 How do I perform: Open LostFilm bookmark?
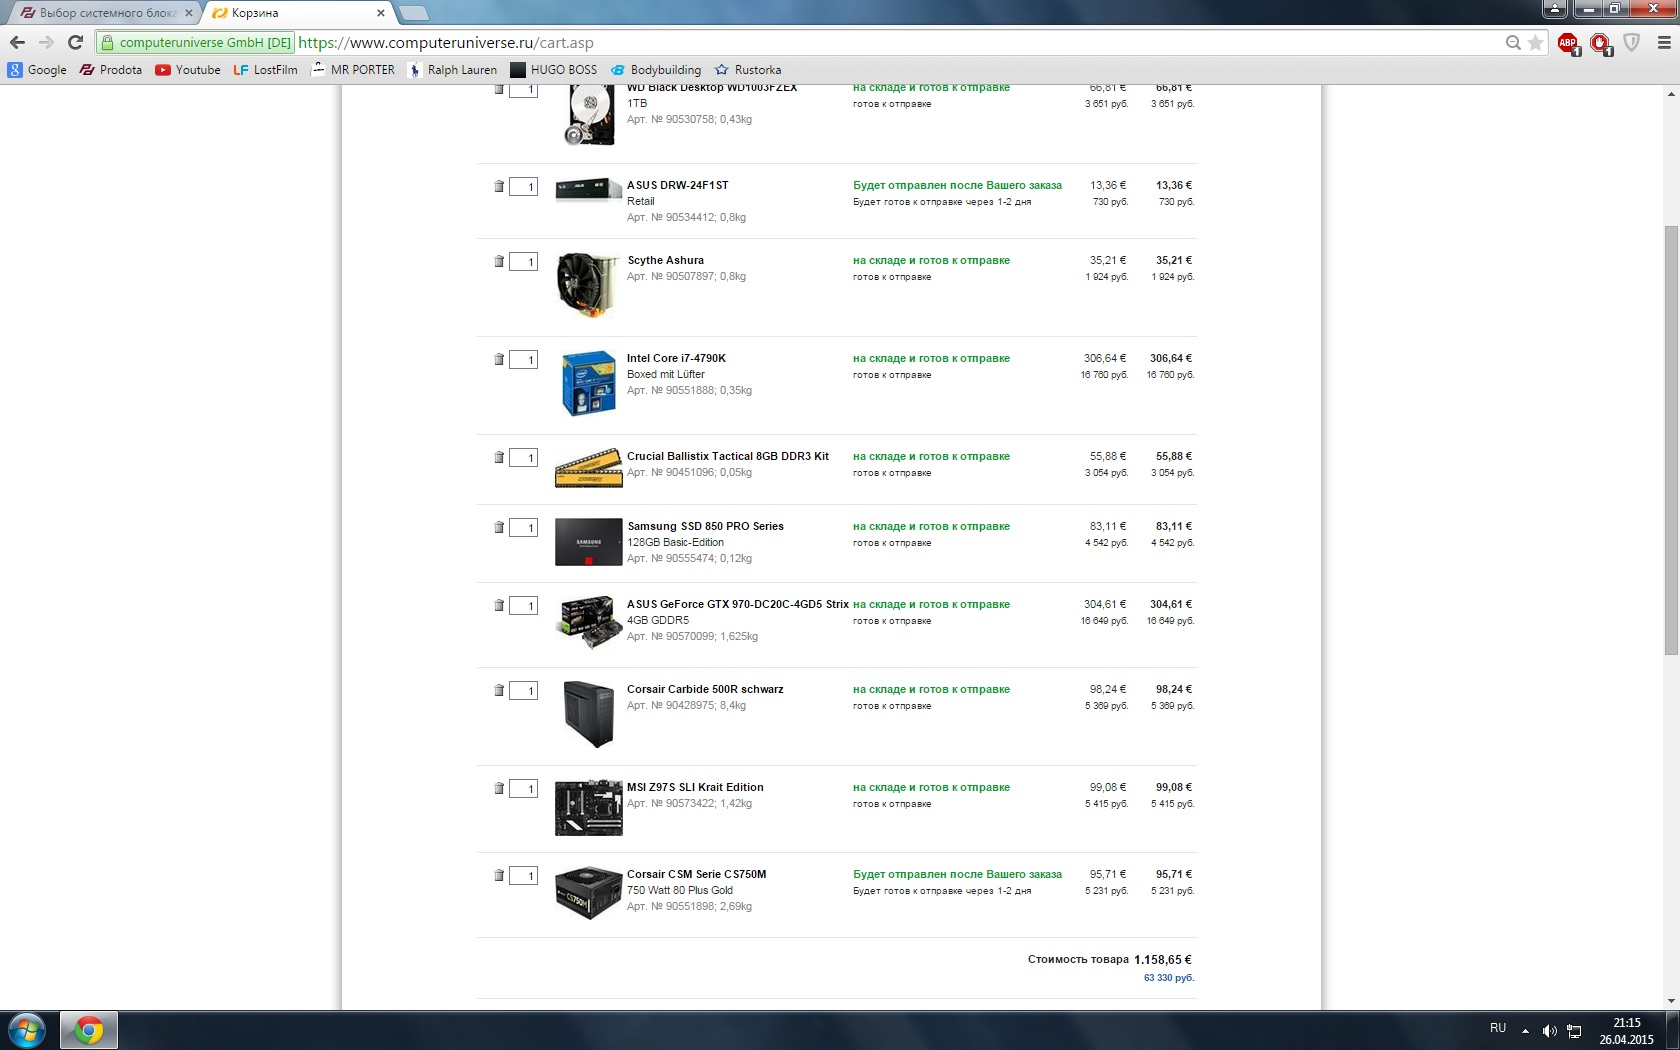coord(266,70)
